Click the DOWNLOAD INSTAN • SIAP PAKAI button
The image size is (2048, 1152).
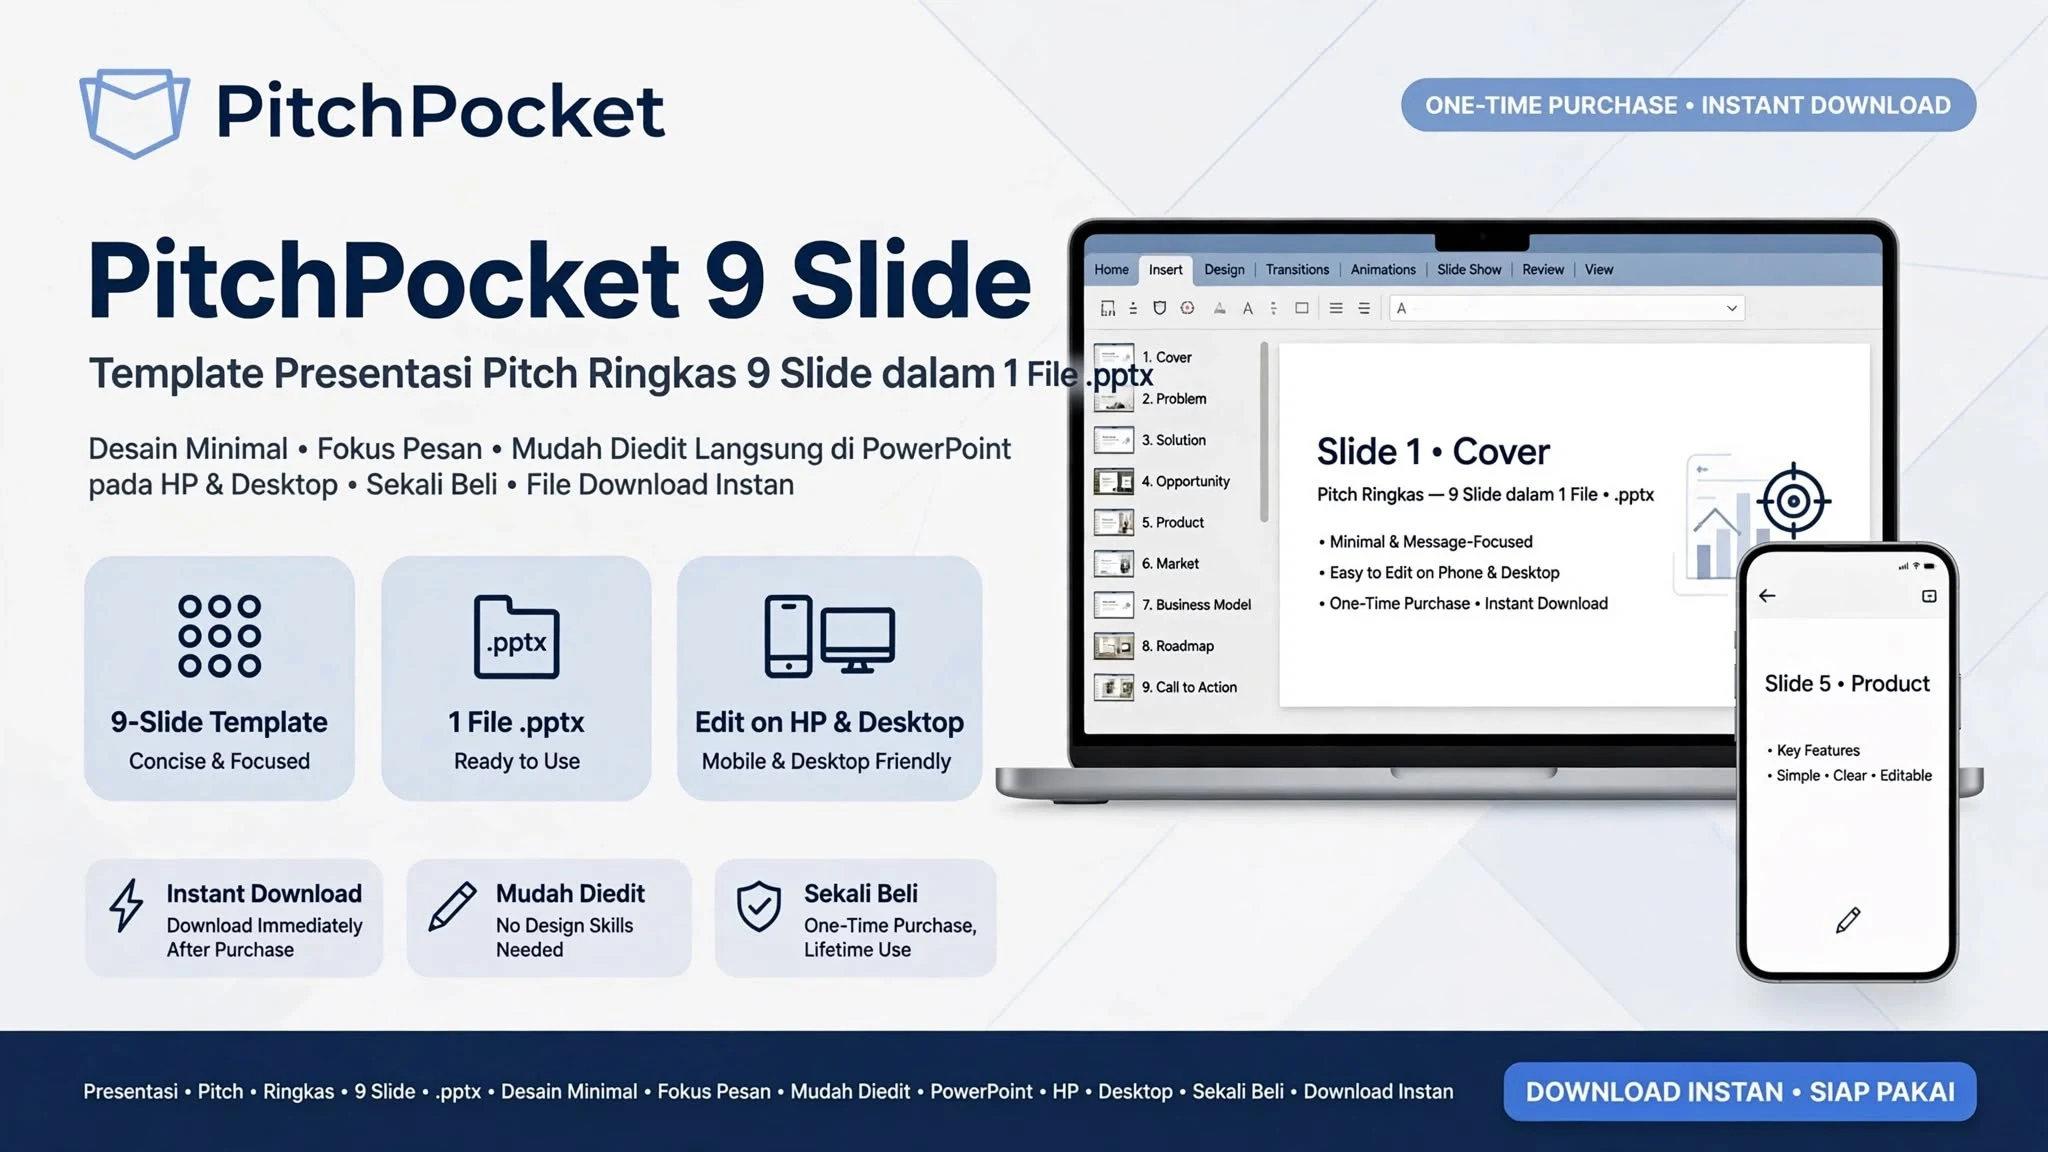(x=1740, y=1092)
